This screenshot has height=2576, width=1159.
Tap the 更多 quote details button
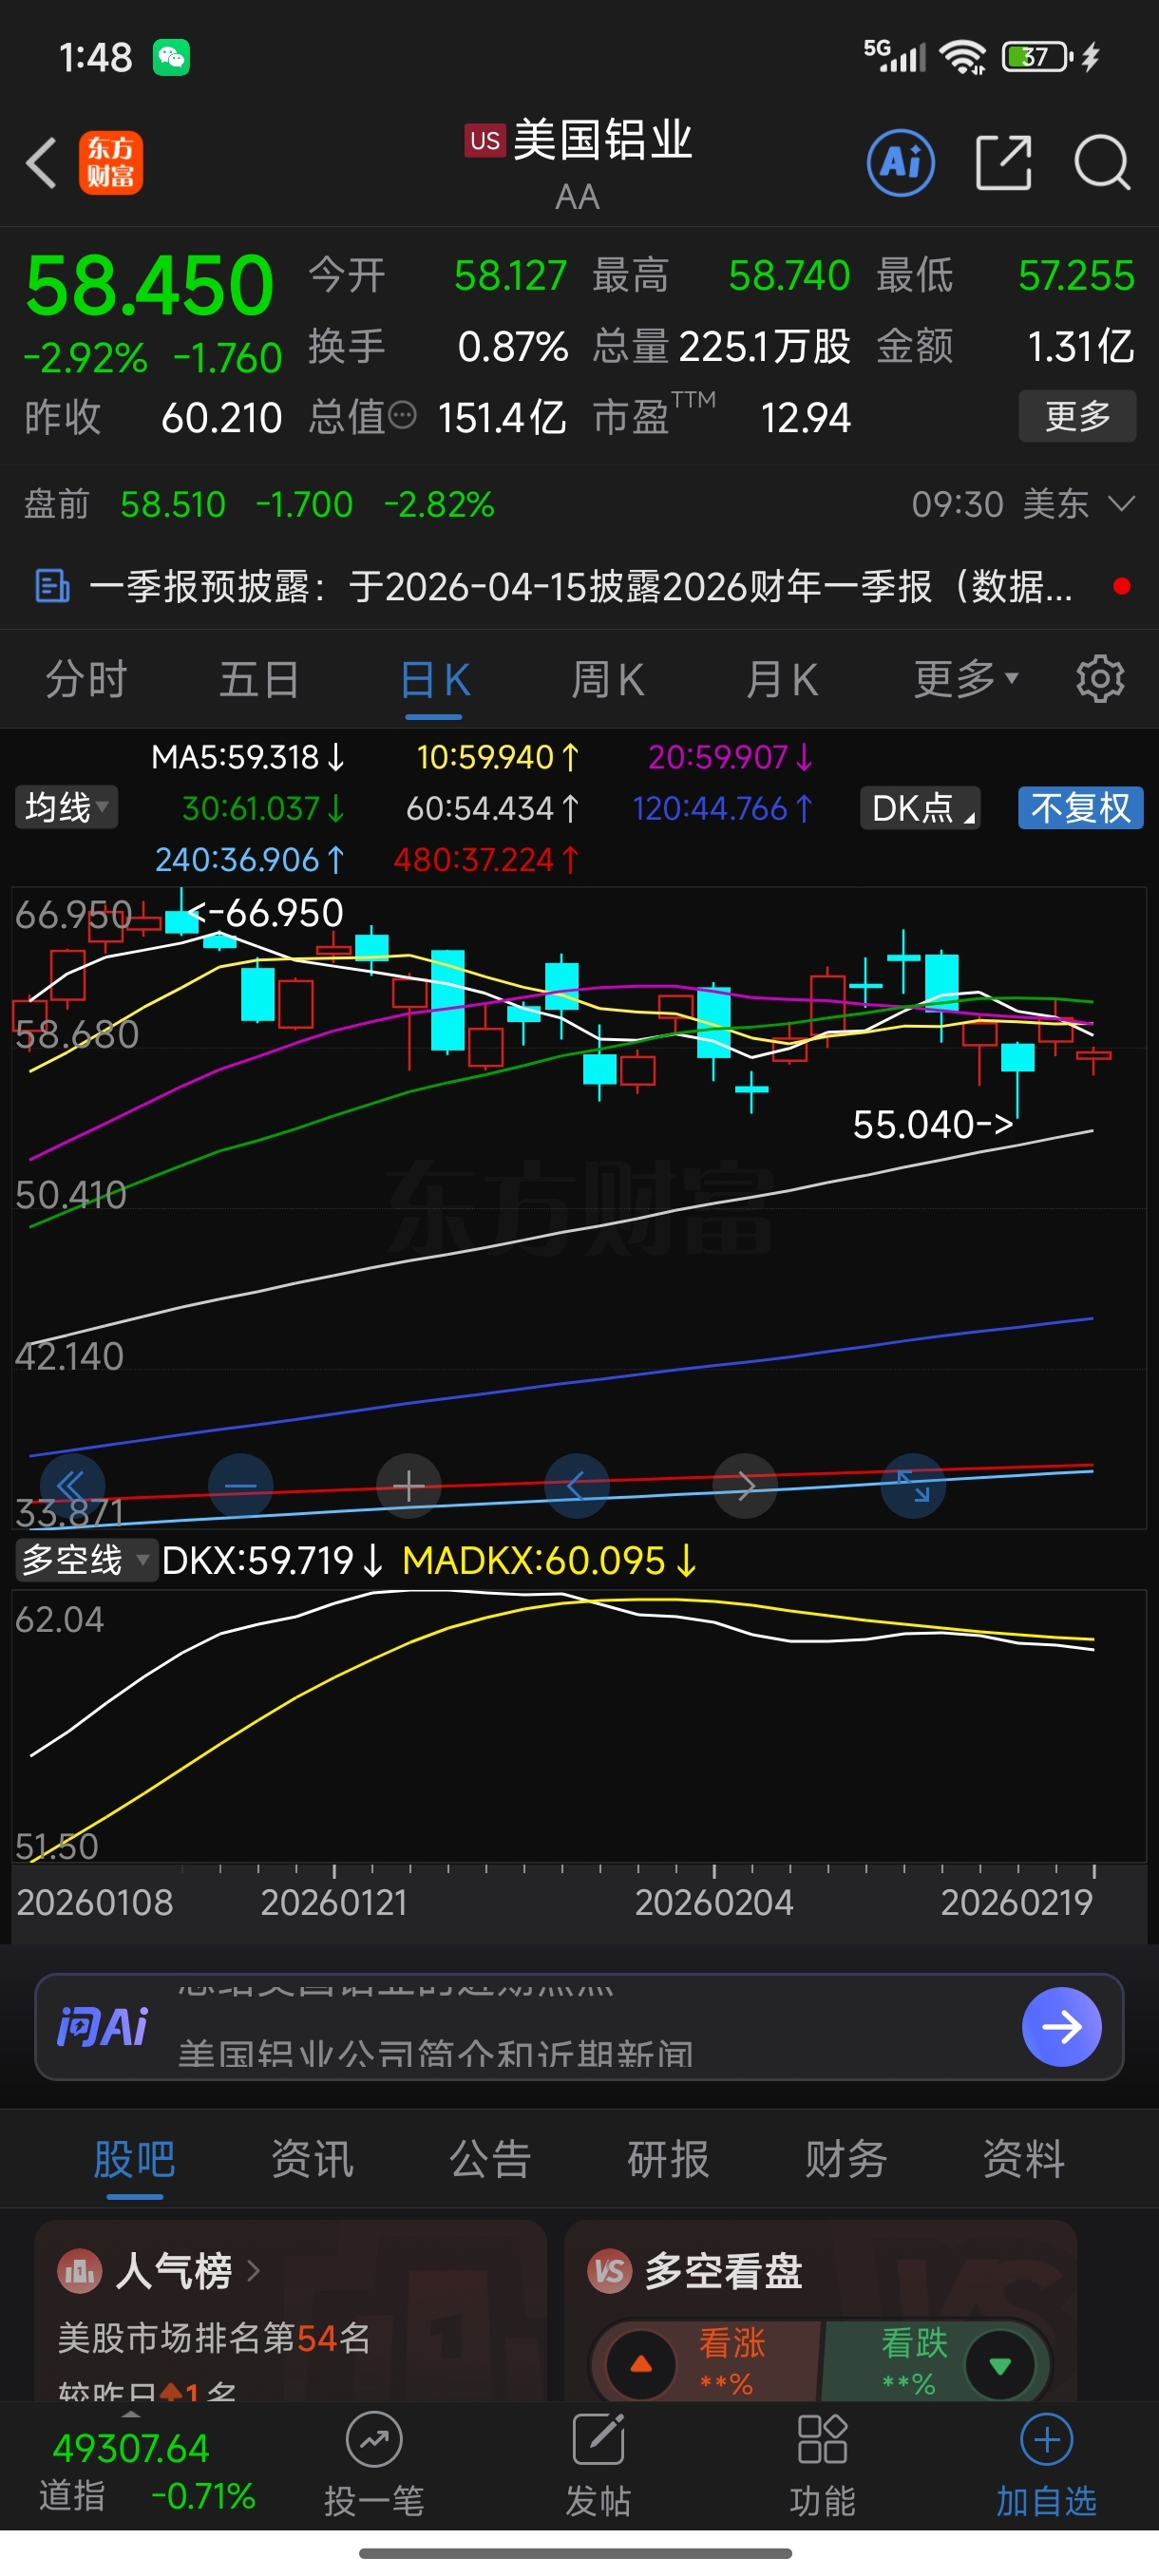click(x=1078, y=415)
